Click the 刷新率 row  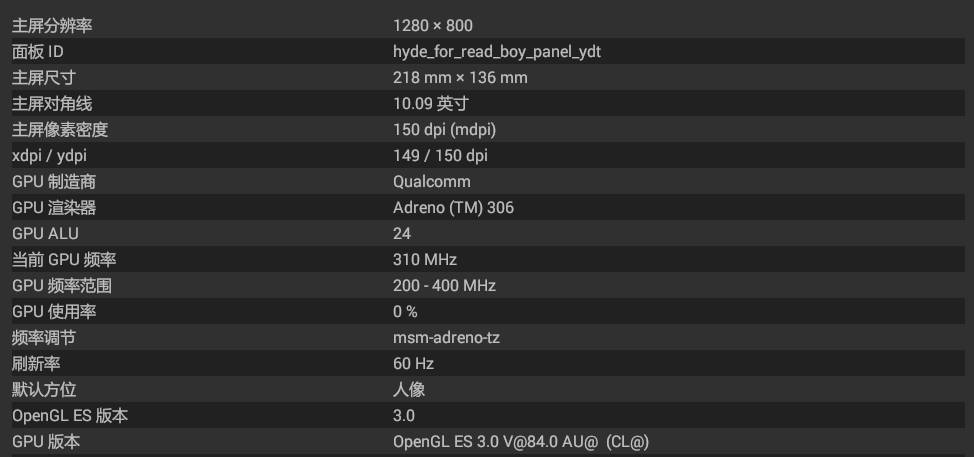(x=487, y=363)
